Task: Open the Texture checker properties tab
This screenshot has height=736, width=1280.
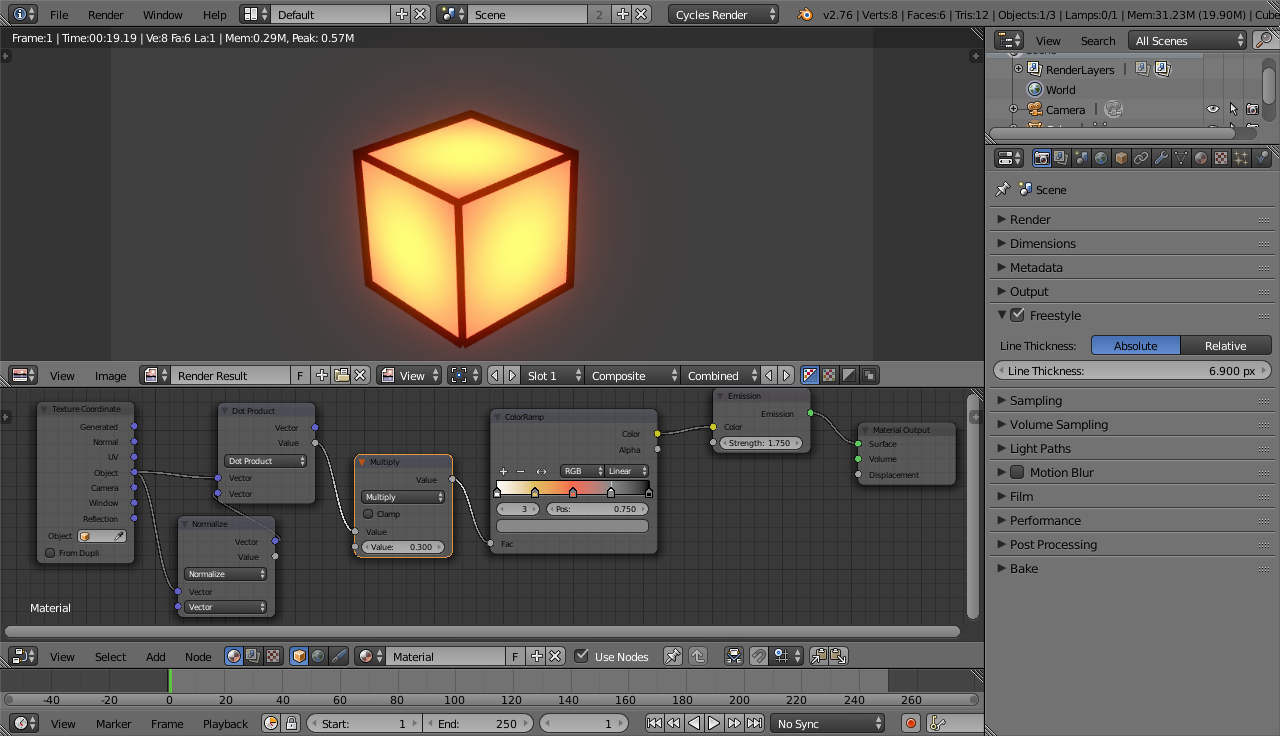Action: [x=1221, y=158]
